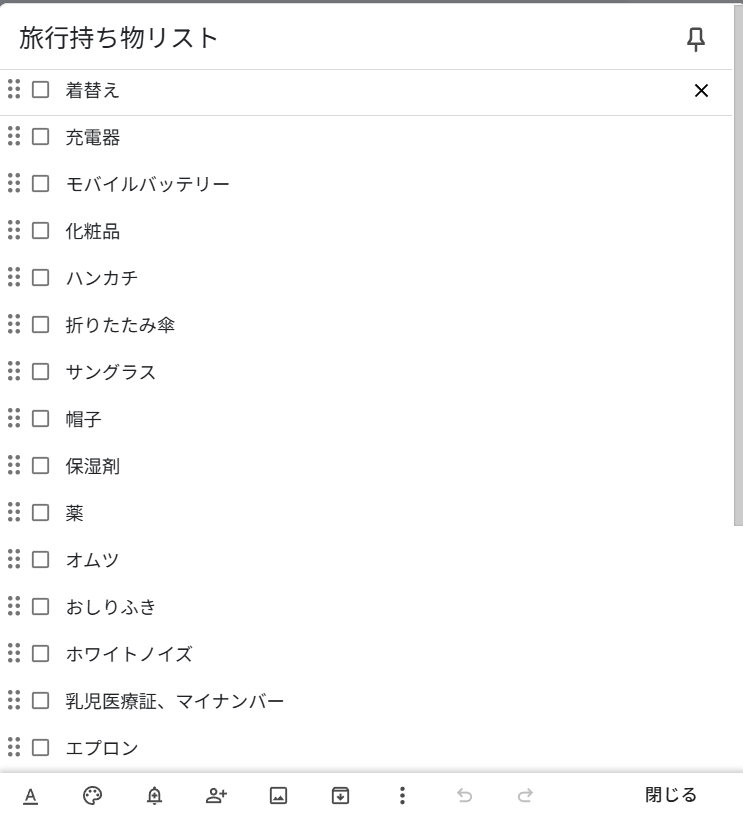This screenshot has width=743, height=818.
Task: Delete the 着替え list item
Action: click(x=701, y=91)
